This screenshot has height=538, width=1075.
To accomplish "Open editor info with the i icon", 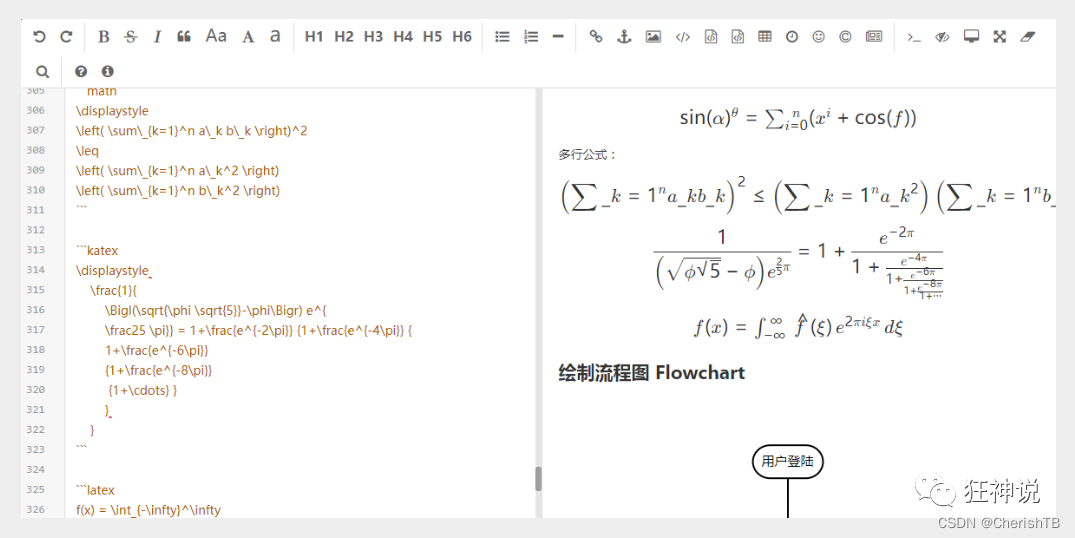I will [107, 71].
